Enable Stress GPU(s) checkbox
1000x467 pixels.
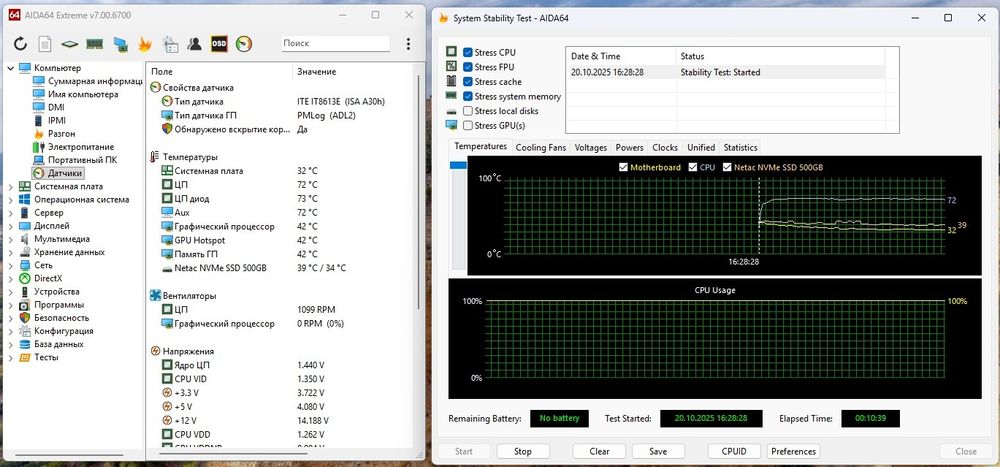pyautogui.click(x=468, y=126)
